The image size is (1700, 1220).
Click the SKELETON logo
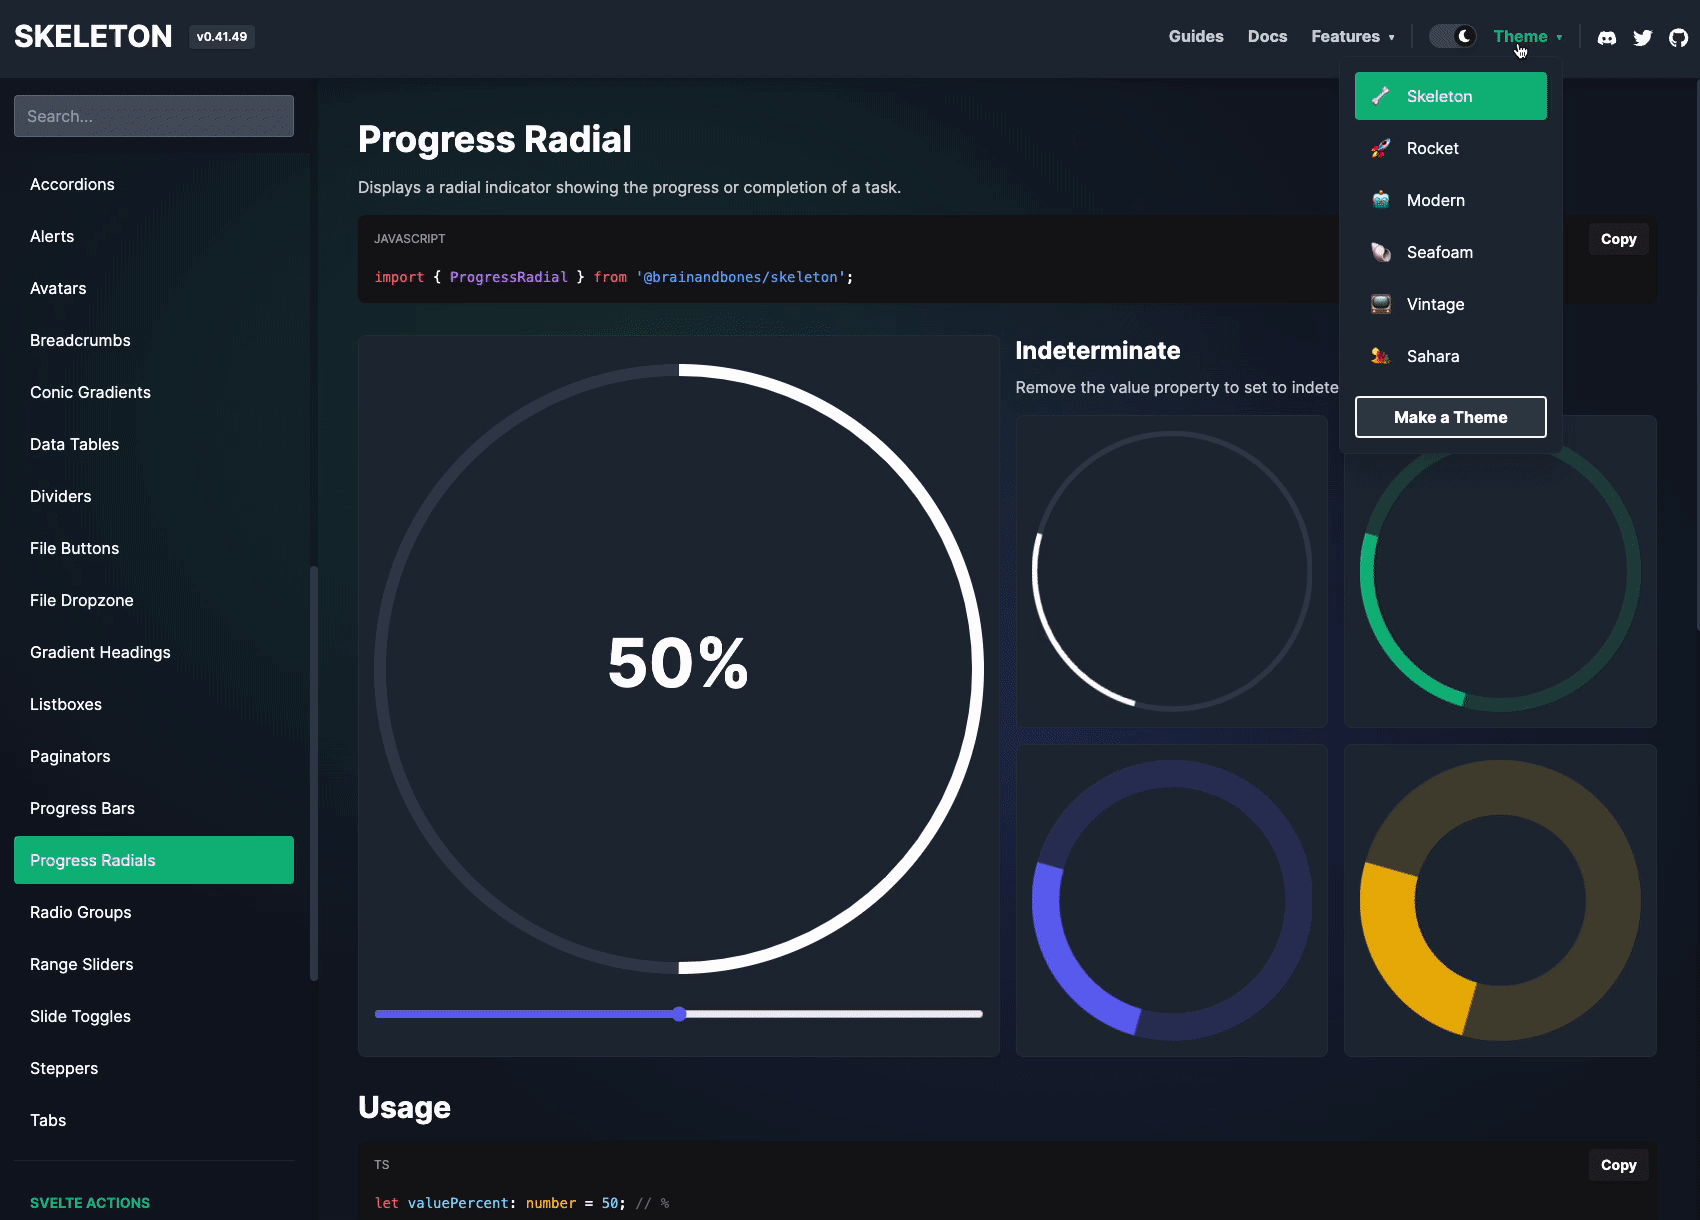93,37
